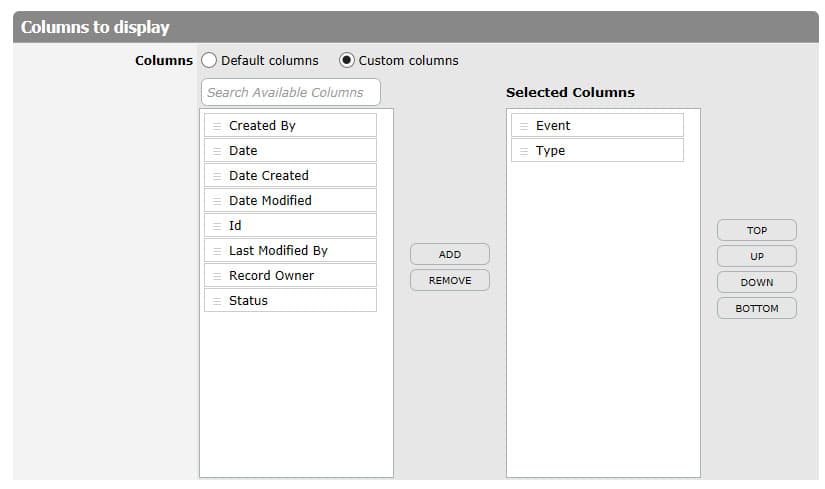This screenshot has height=489, width=825.
Task: Select Created By in available columns
Action: [x=290, y=125]
